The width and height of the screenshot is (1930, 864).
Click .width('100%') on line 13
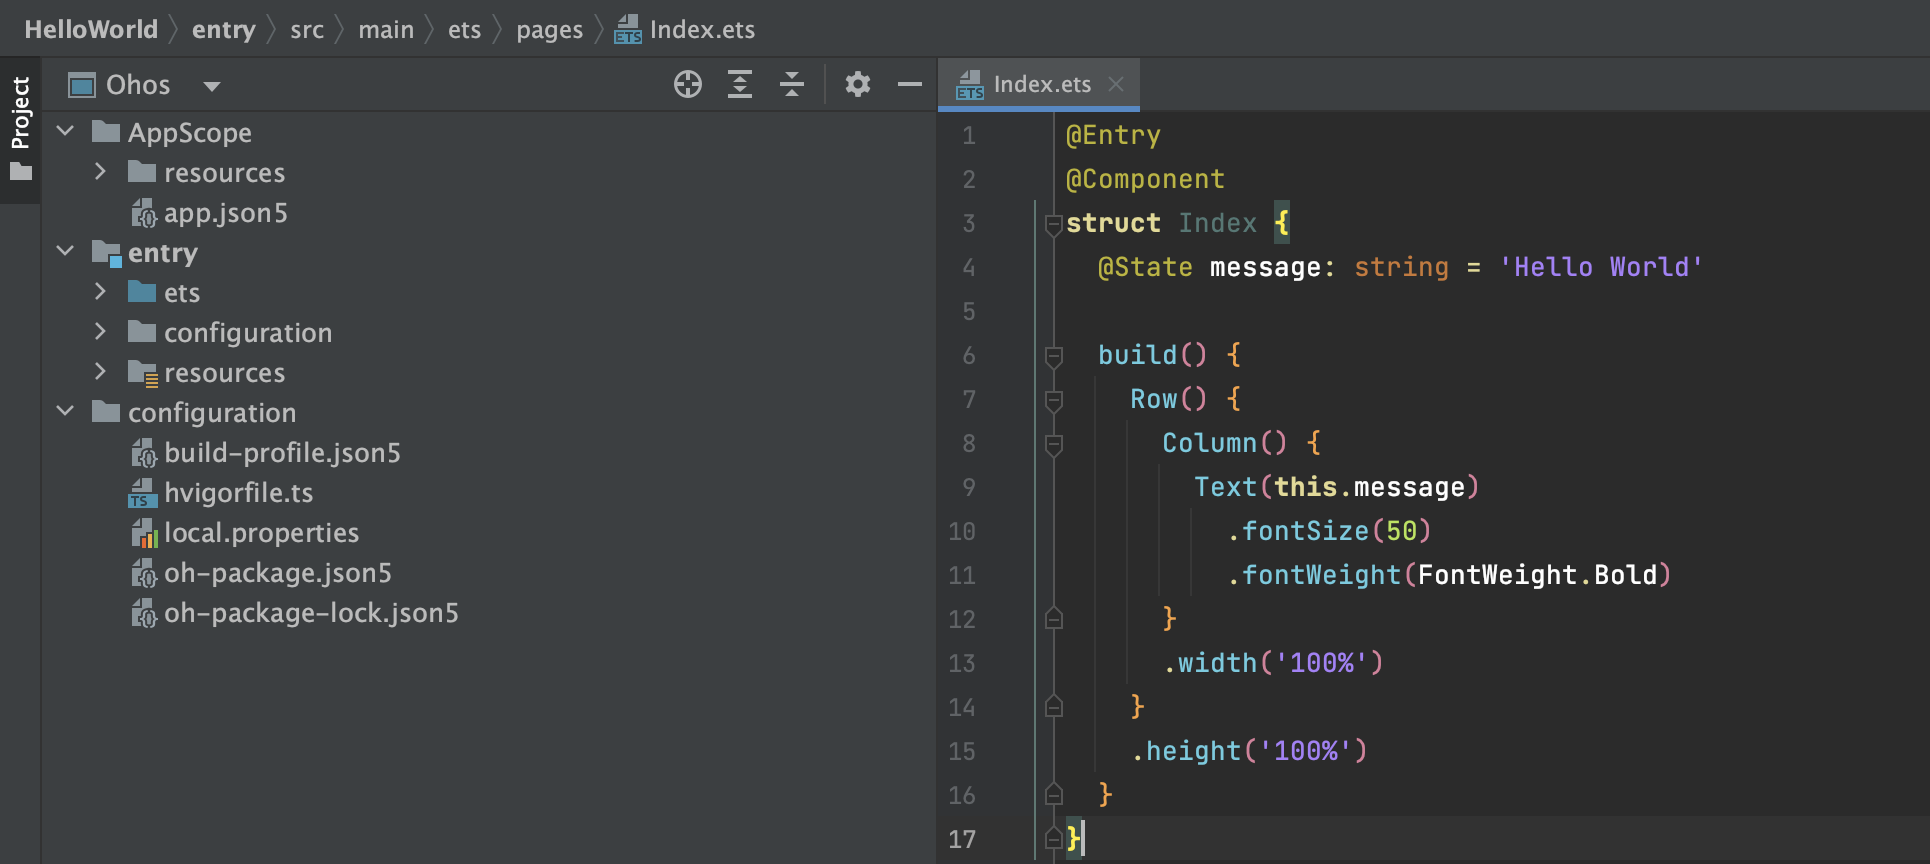pos(1273,663)
